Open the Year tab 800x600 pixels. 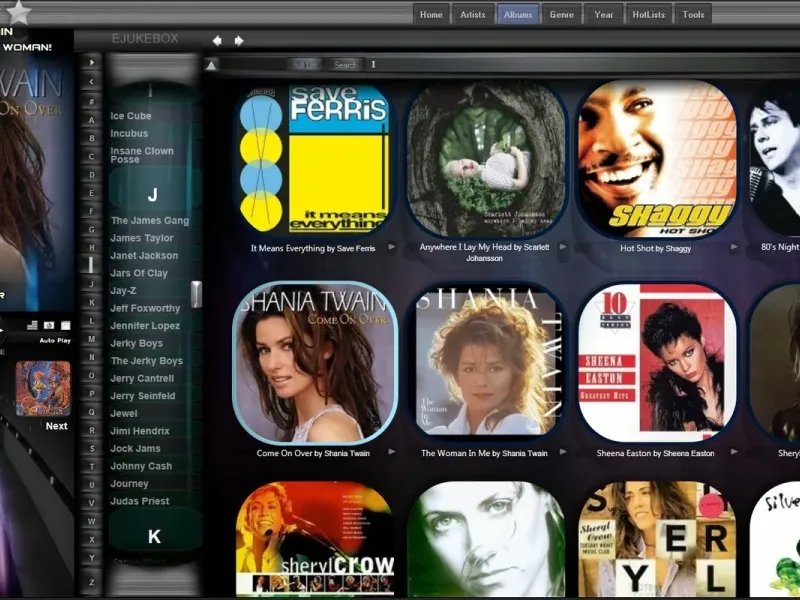(x=604, y=14)
